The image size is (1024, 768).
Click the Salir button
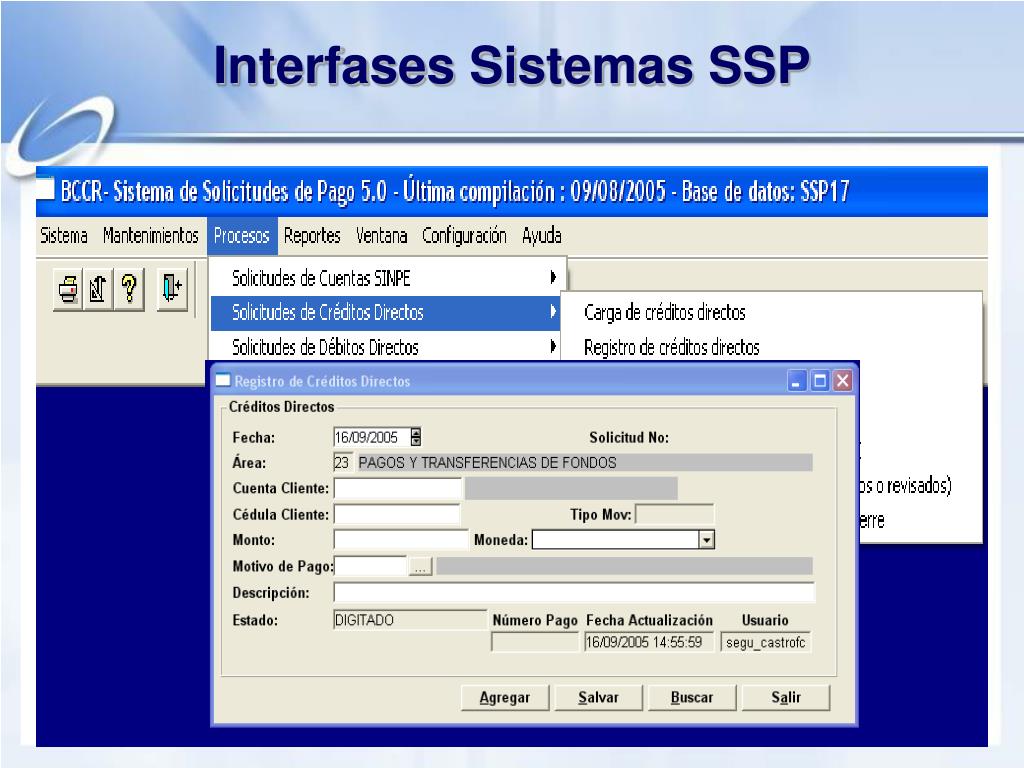tap(786, 697)
